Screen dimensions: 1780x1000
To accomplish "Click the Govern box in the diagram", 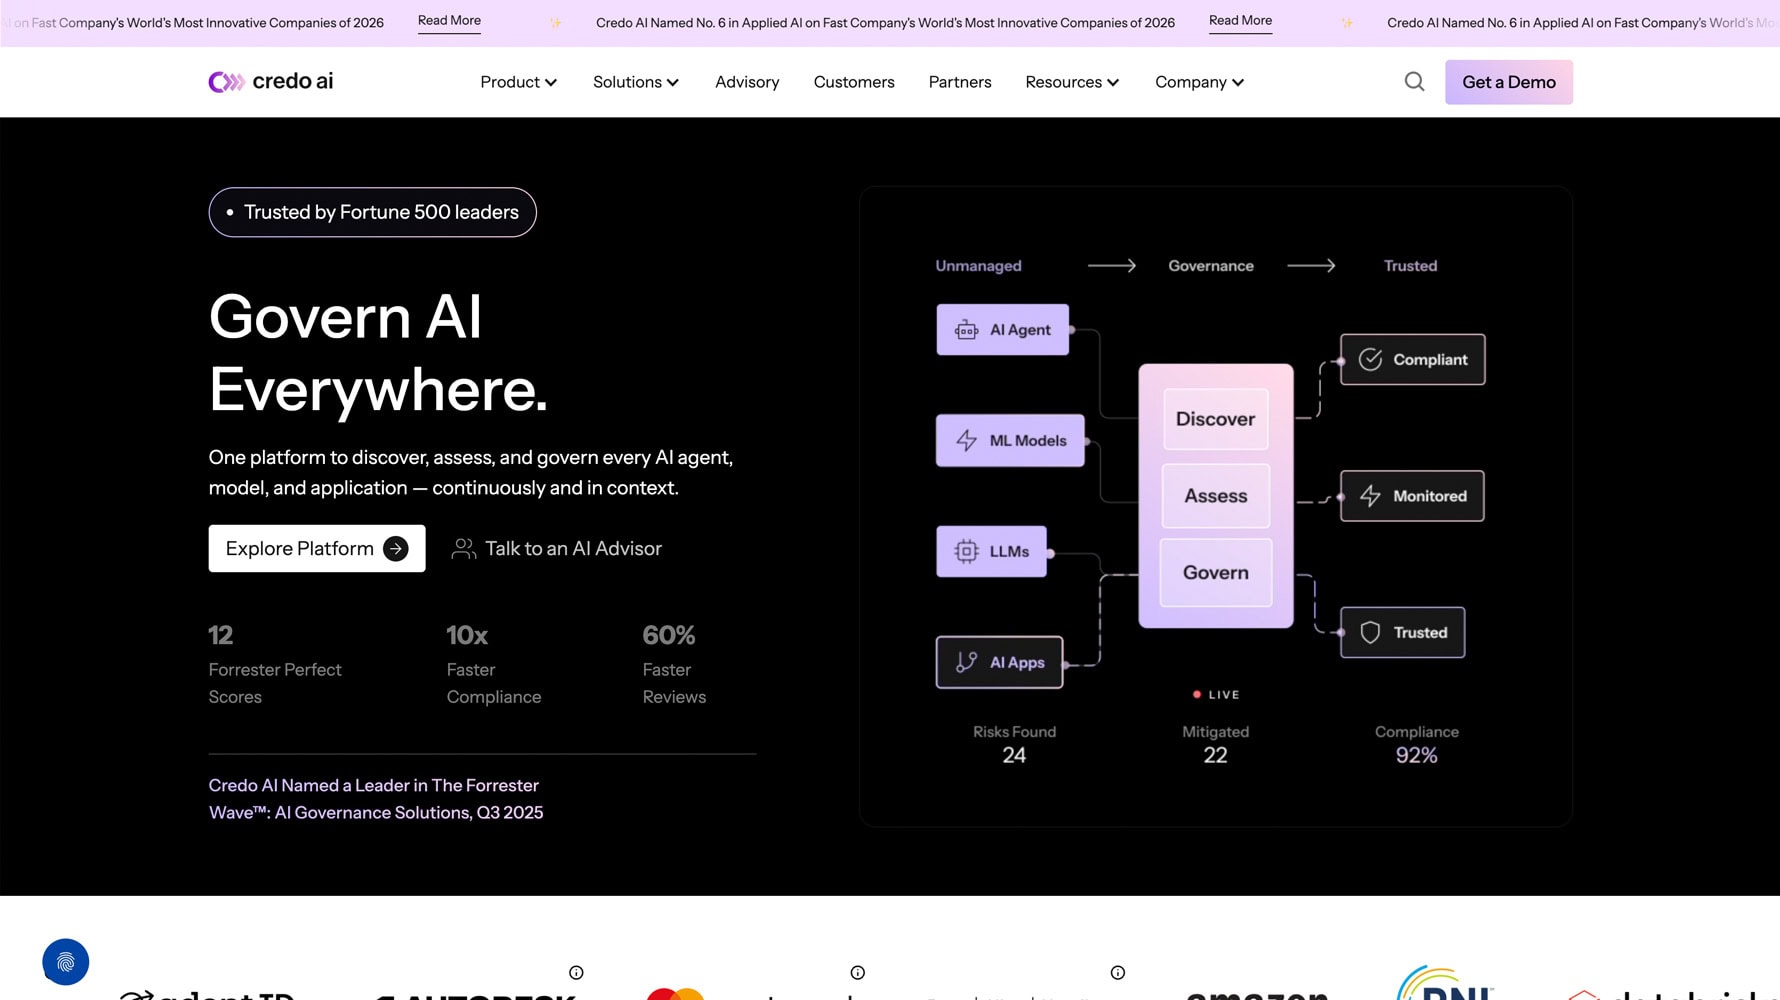I will pyautogui.click(x=1215, y=573).
